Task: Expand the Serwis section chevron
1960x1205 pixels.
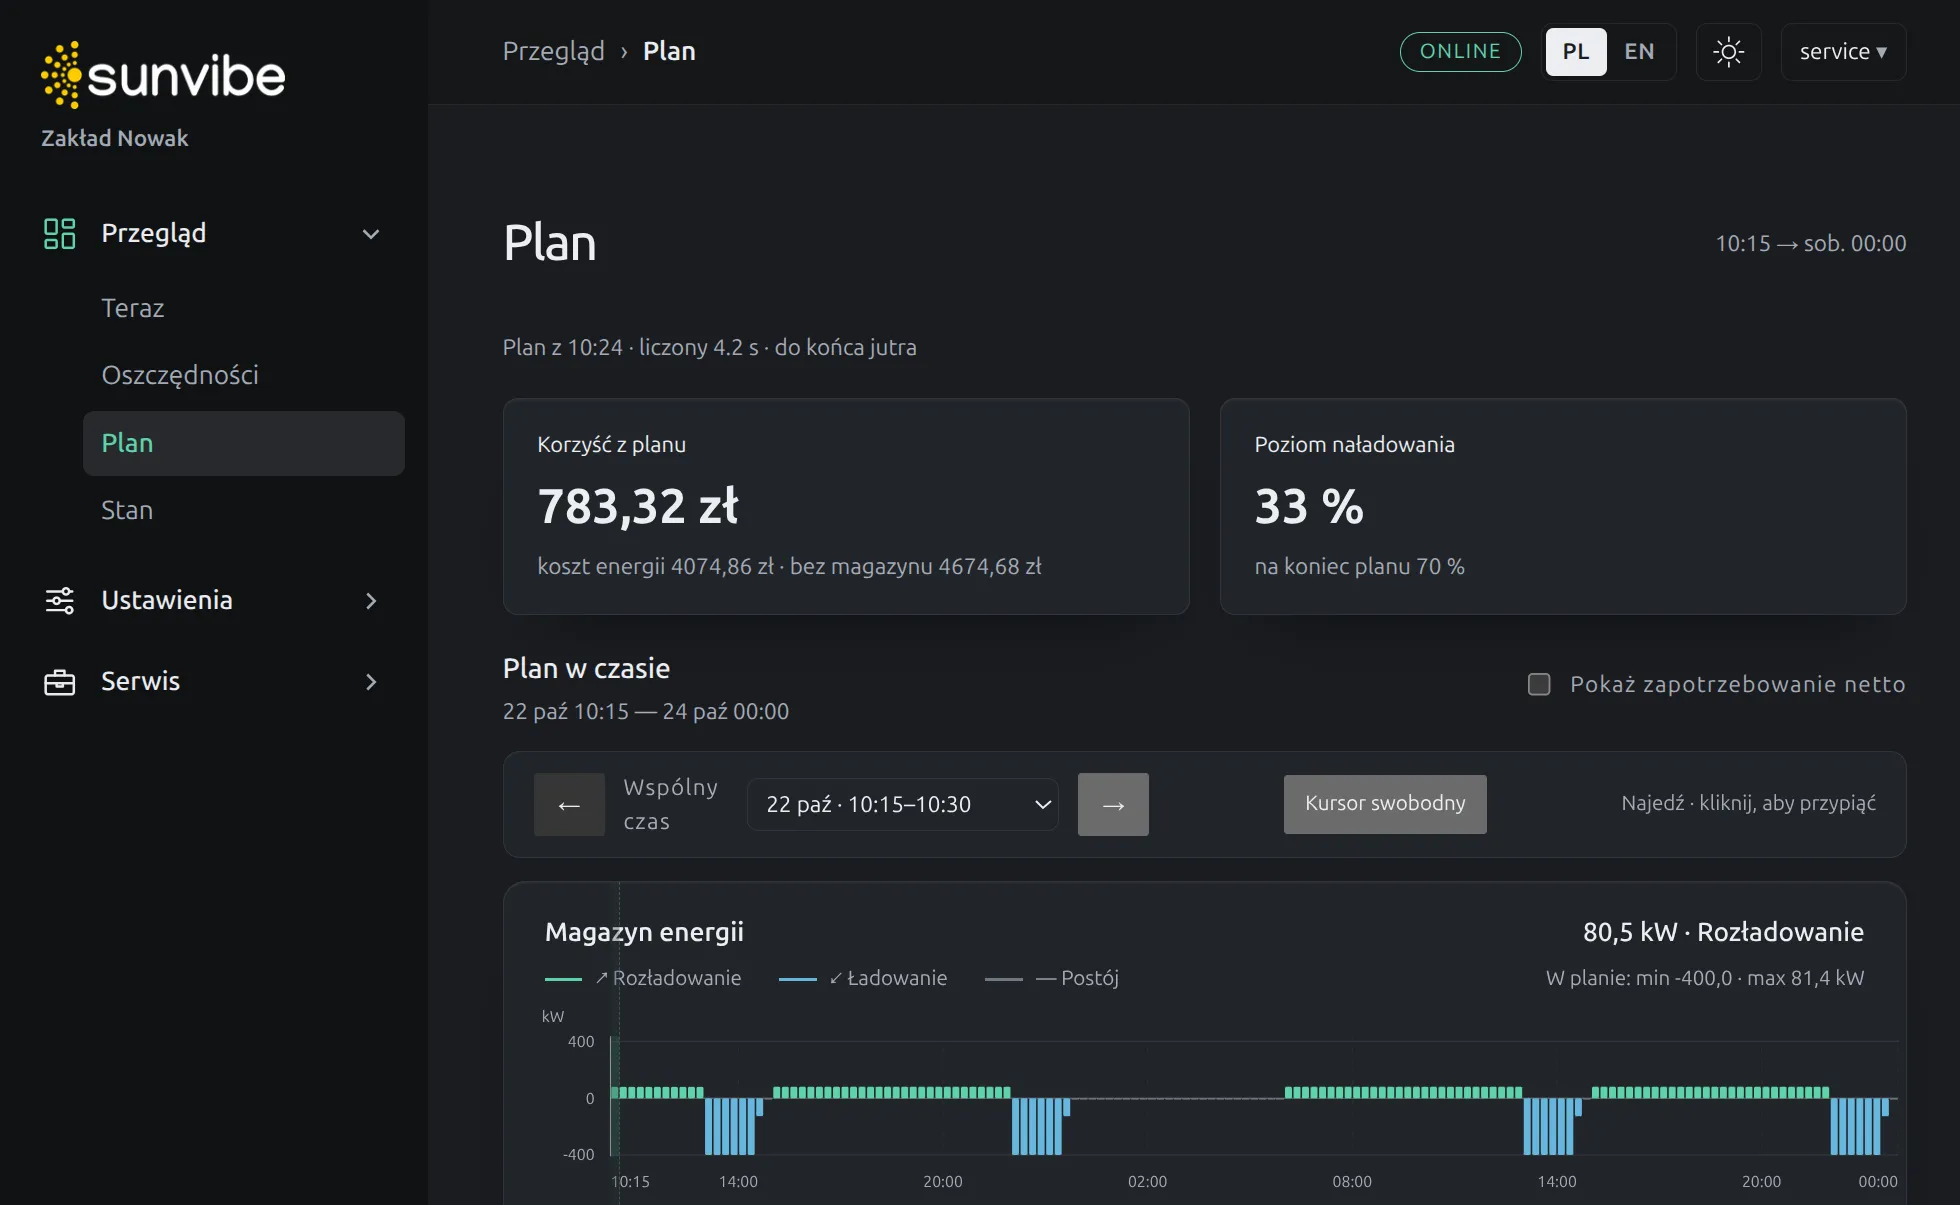Action: click(371, 682)
